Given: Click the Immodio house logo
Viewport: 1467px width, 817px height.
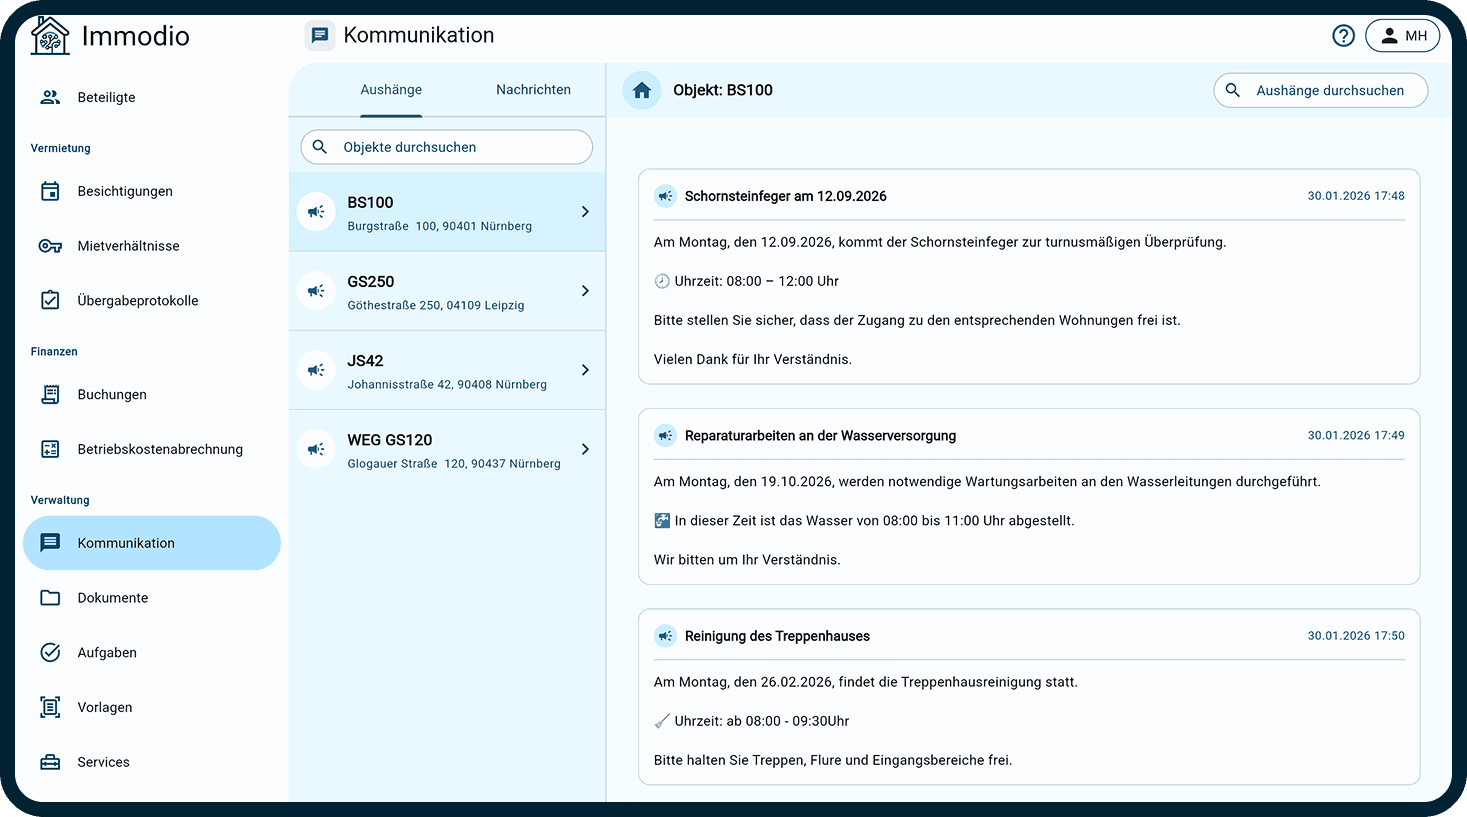Looking at the screenshot, I should [x=50, y=36].
